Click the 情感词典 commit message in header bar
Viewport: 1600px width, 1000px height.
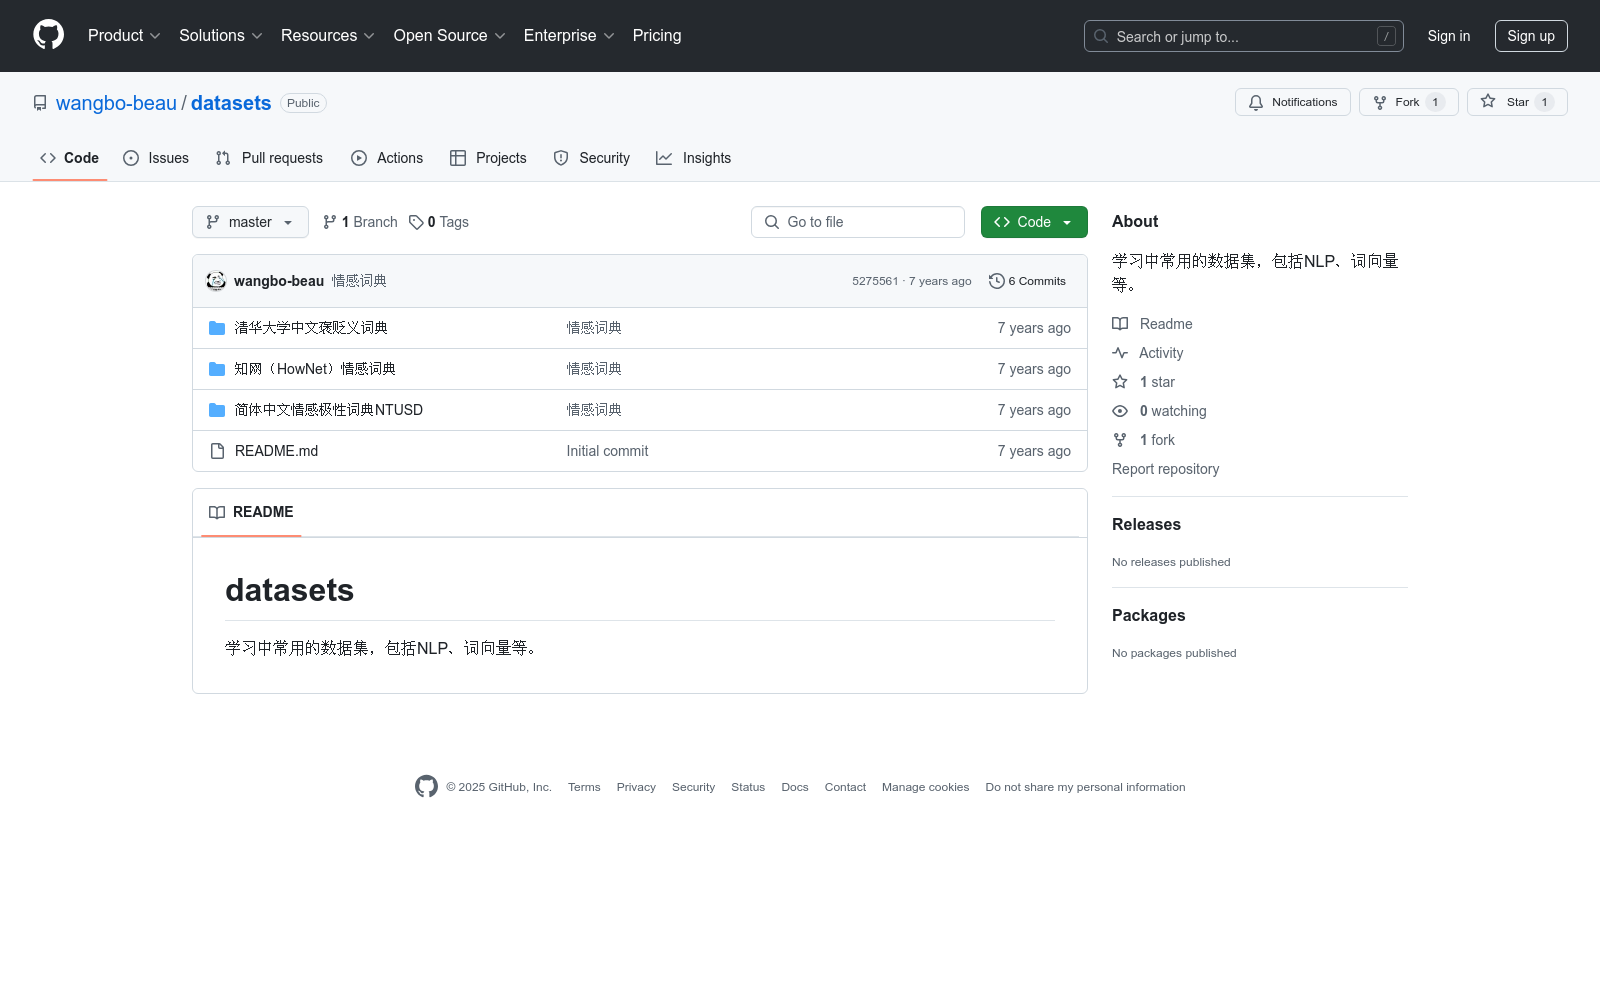(359, 281)
